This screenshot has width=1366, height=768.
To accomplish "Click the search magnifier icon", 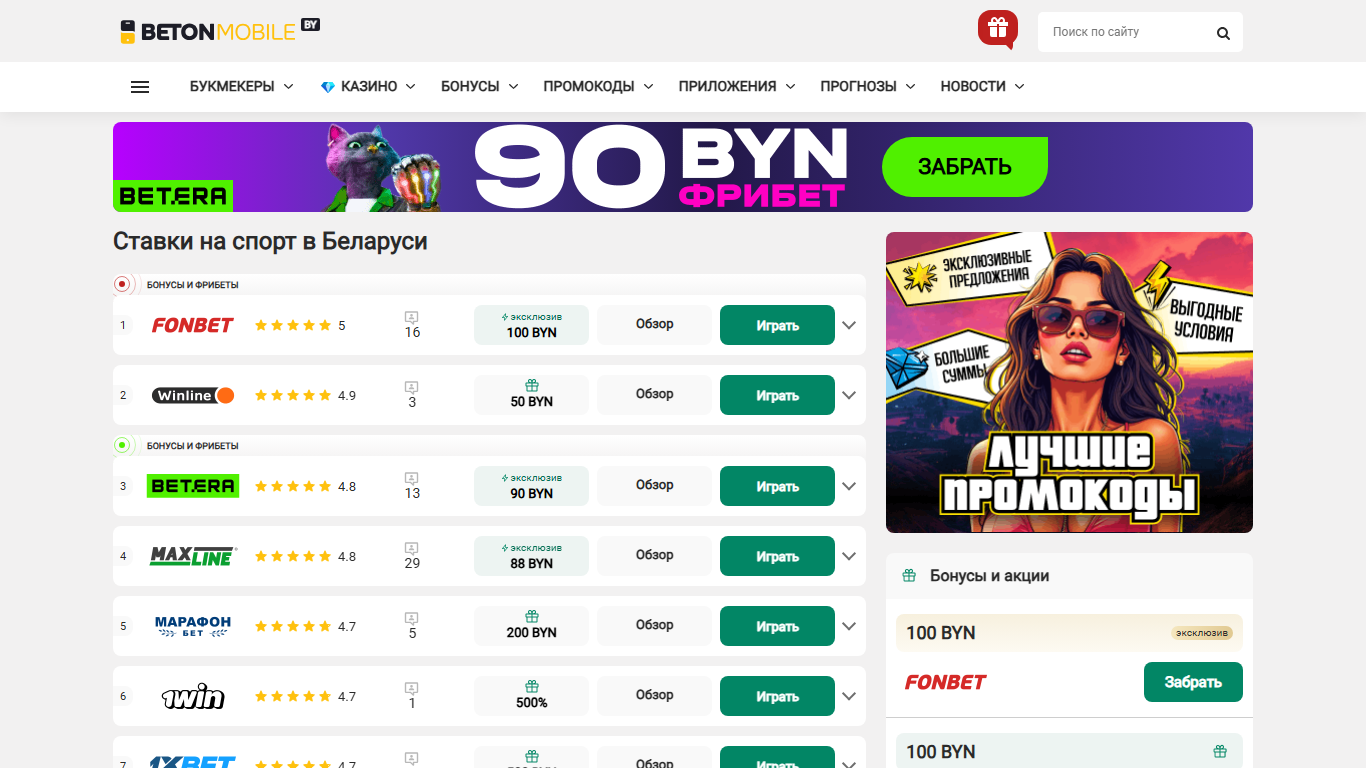I will [1223, 33].
